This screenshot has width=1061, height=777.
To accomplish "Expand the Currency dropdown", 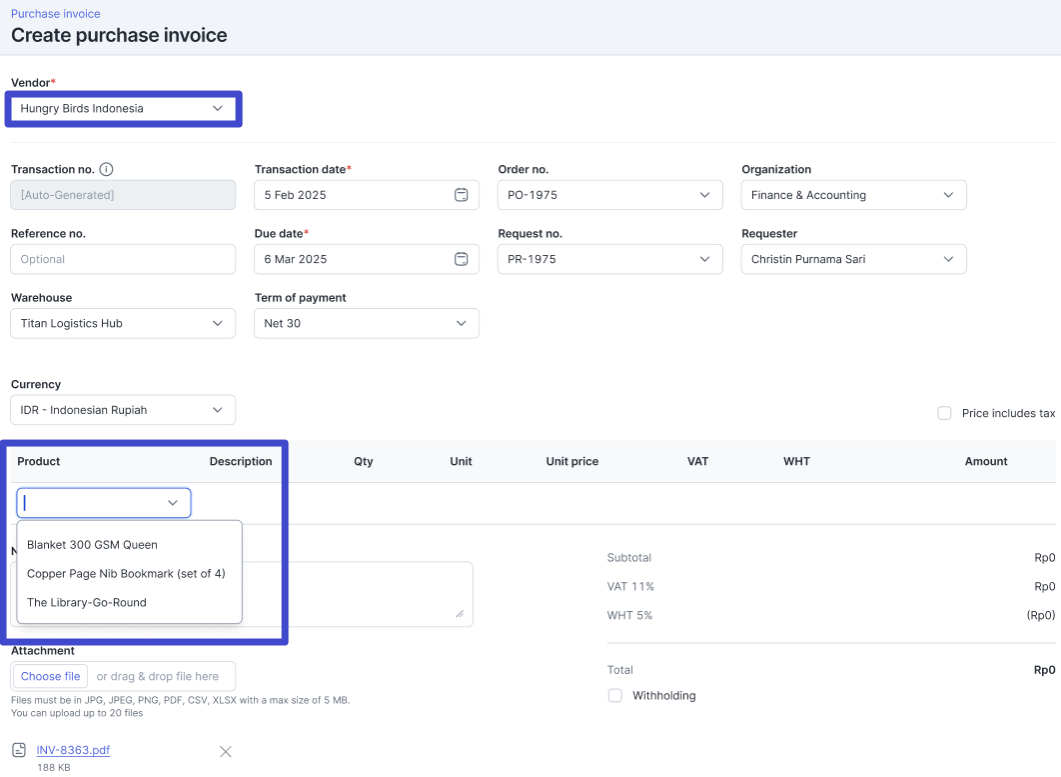I will (123, 410).
